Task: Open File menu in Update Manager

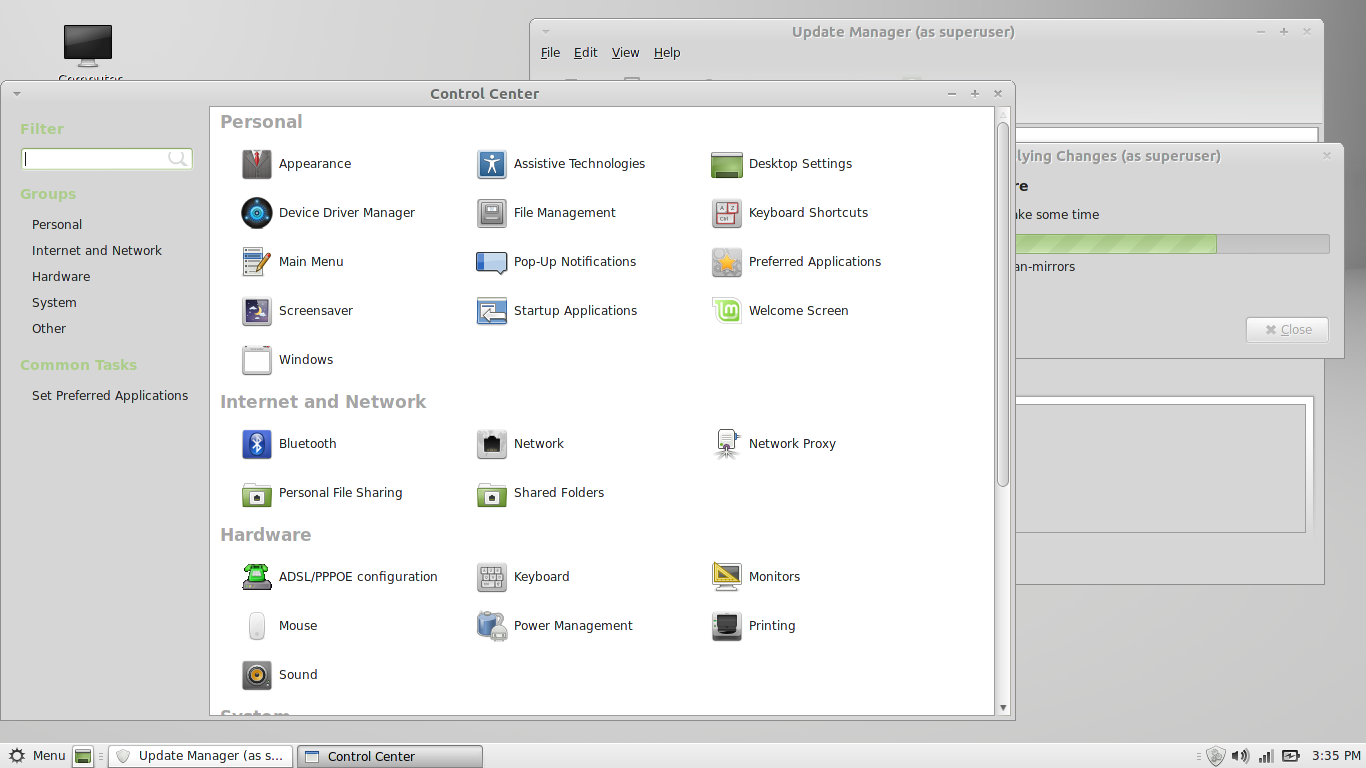Action: click(550, 53)
